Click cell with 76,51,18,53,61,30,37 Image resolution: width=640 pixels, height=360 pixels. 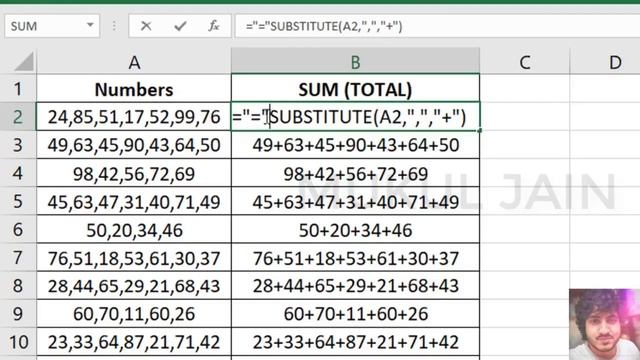134,258
